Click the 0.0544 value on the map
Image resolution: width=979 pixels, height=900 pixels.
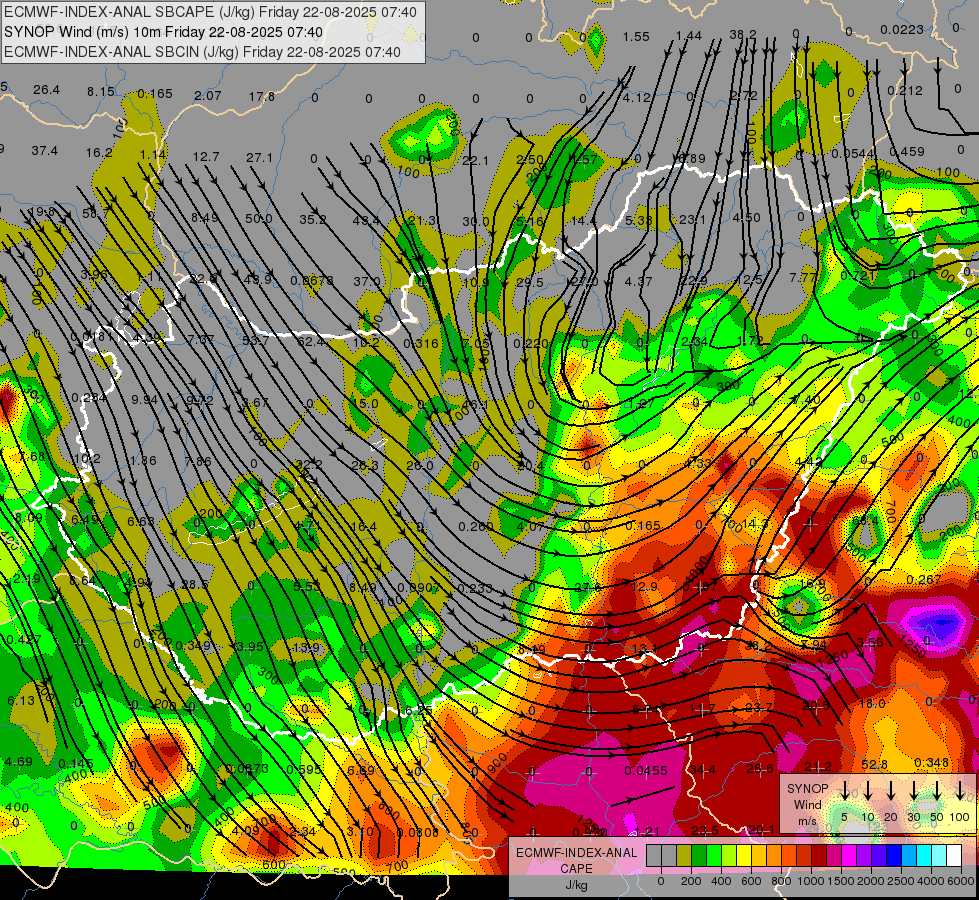(x=852, y=154)
